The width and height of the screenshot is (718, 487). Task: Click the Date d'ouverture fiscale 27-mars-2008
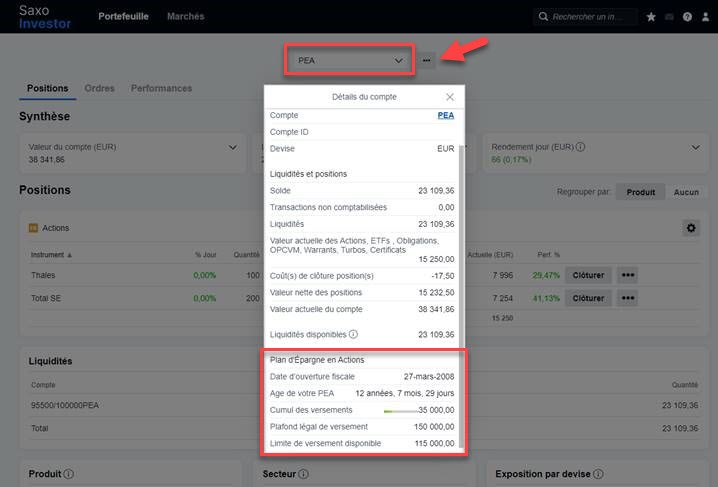429,376
